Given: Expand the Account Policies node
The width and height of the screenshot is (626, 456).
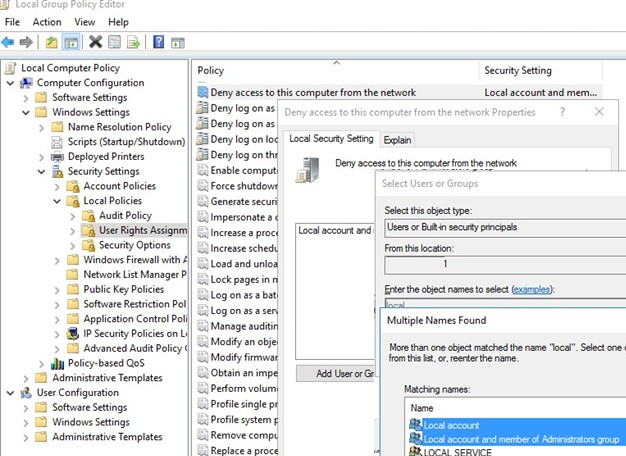Looking at the screenshot, I should (x=58, y=186).
